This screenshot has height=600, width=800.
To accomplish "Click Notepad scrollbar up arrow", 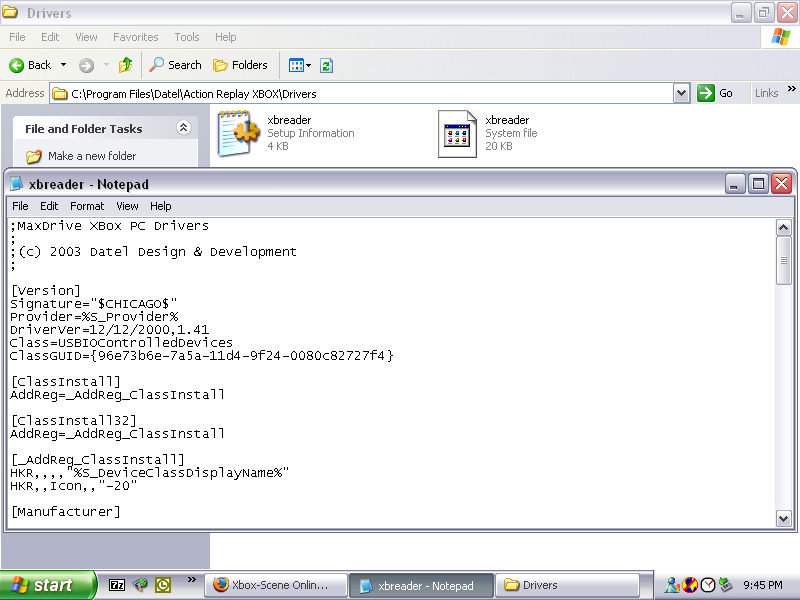I will coord(783,228).
